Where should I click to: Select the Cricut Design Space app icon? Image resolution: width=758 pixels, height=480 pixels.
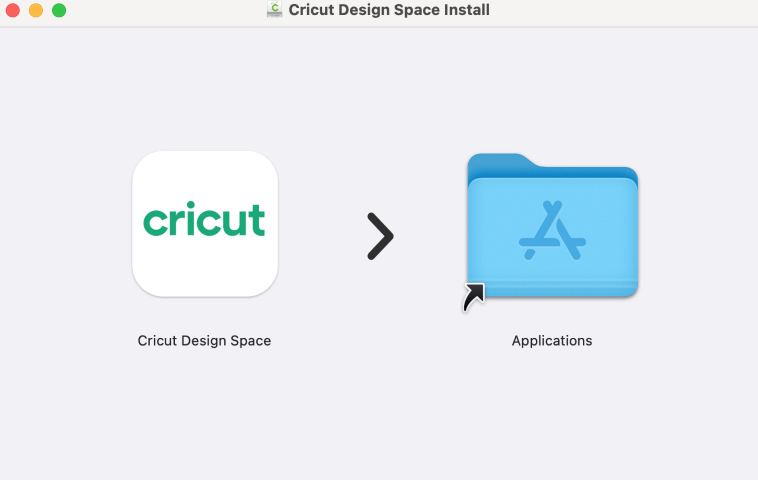coord(204,223)
